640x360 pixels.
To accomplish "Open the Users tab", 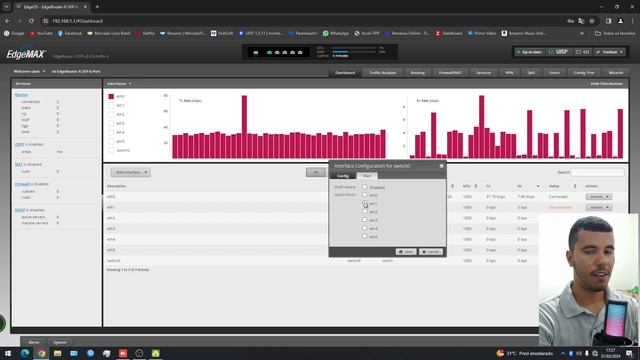I will point(554,73).
